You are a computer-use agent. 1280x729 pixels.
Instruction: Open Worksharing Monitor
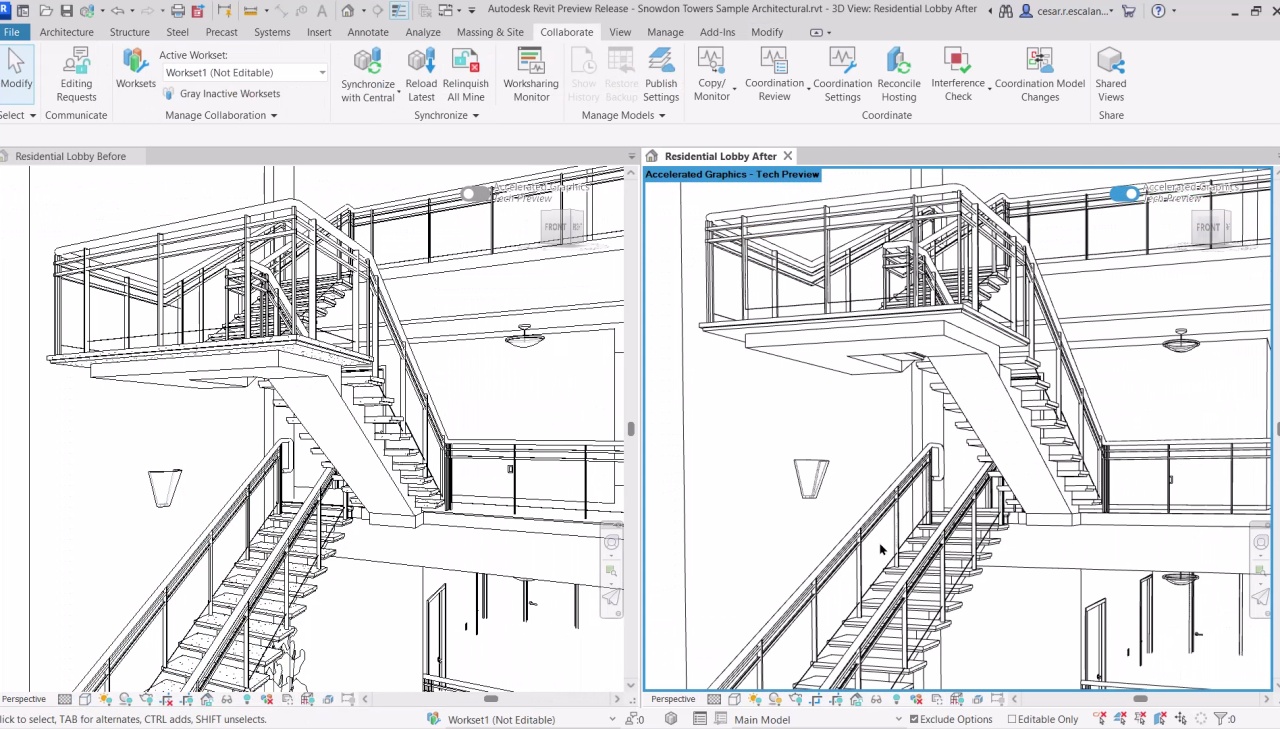pyautogui.click(x=531, y=75)
